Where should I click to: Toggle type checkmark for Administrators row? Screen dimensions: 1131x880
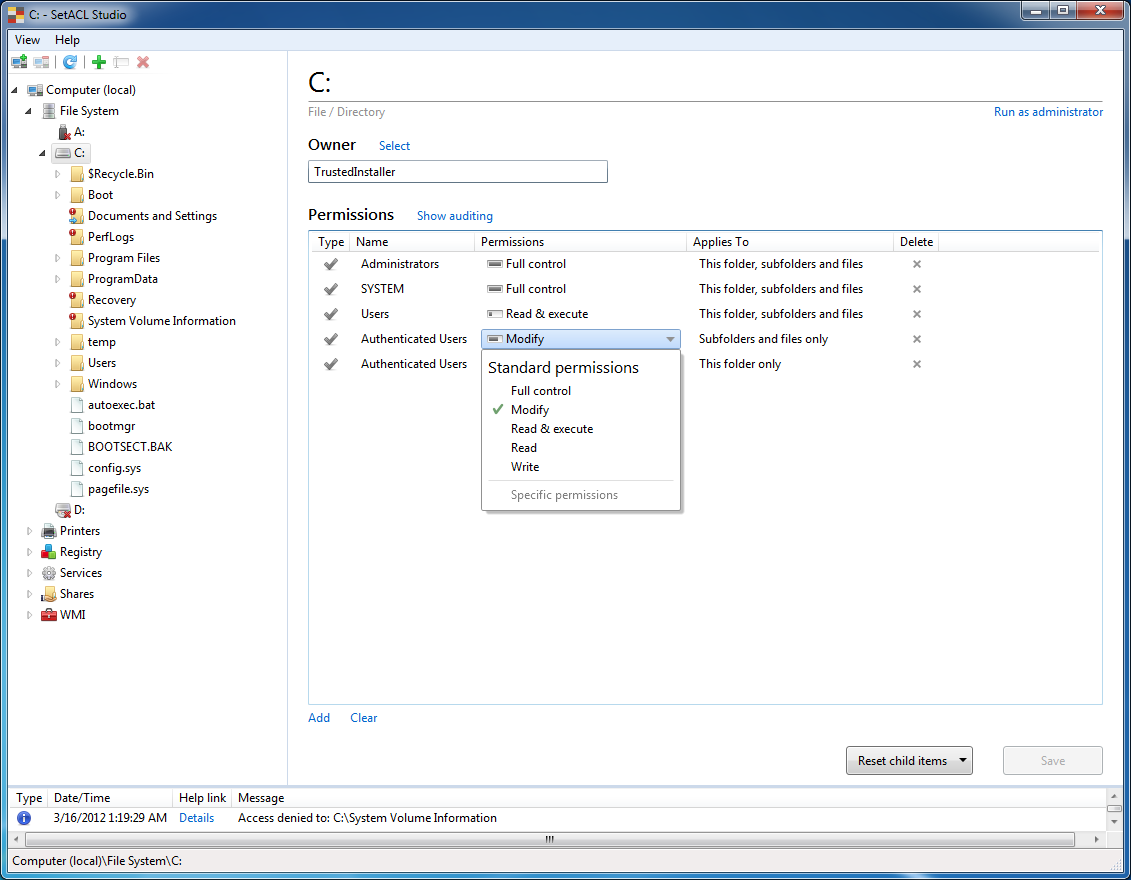(330, 264)
